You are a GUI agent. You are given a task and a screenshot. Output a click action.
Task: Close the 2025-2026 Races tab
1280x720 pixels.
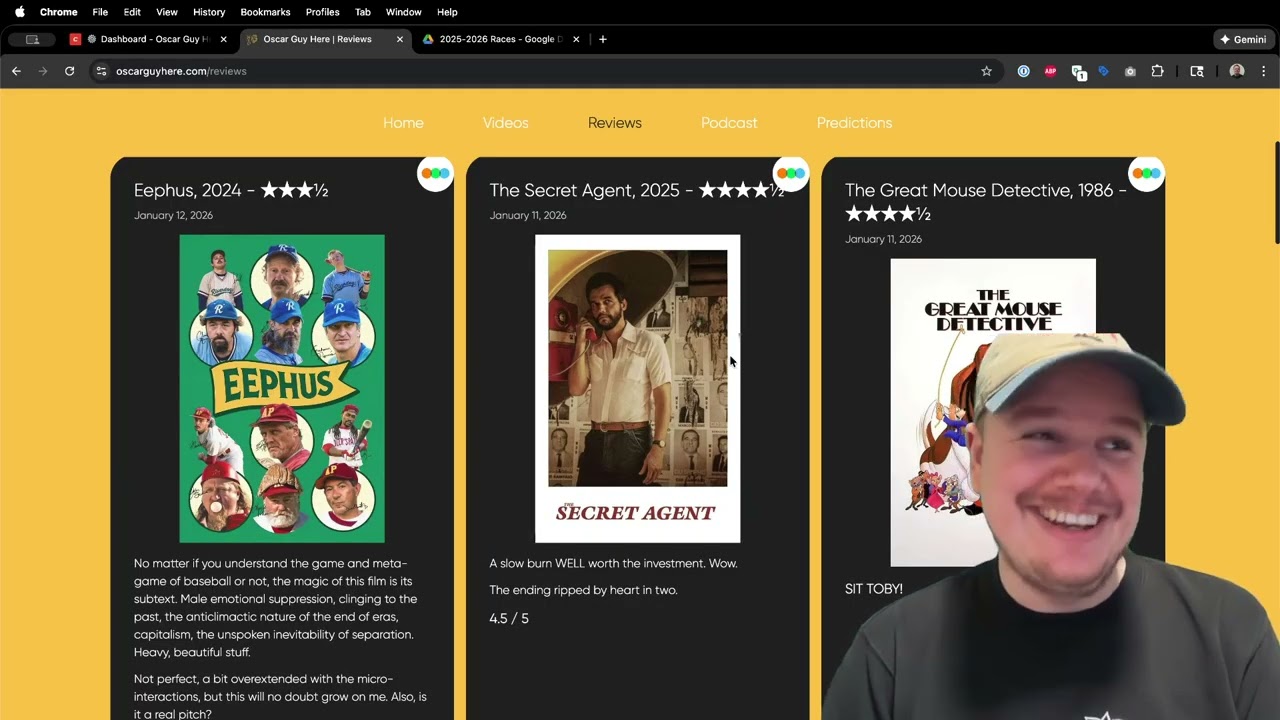(x=576, y=39)
